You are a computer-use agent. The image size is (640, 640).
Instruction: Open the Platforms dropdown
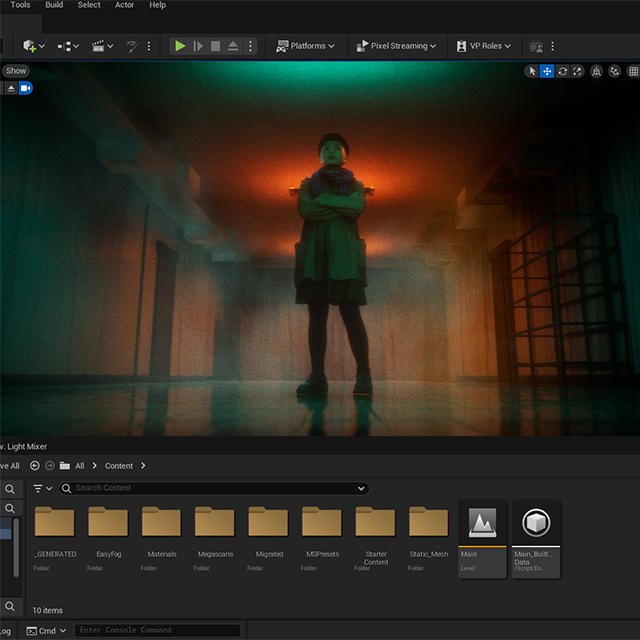tap(306, 46)
